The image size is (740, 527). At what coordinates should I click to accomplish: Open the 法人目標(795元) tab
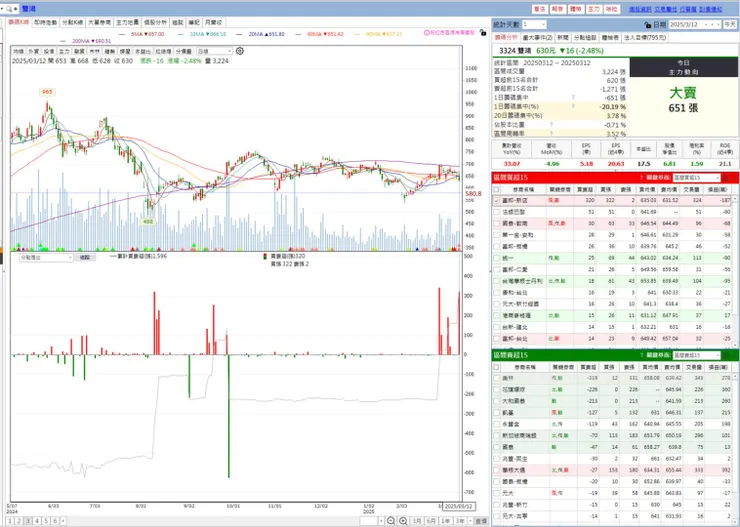pyautogui.click(x=644, y=38)
